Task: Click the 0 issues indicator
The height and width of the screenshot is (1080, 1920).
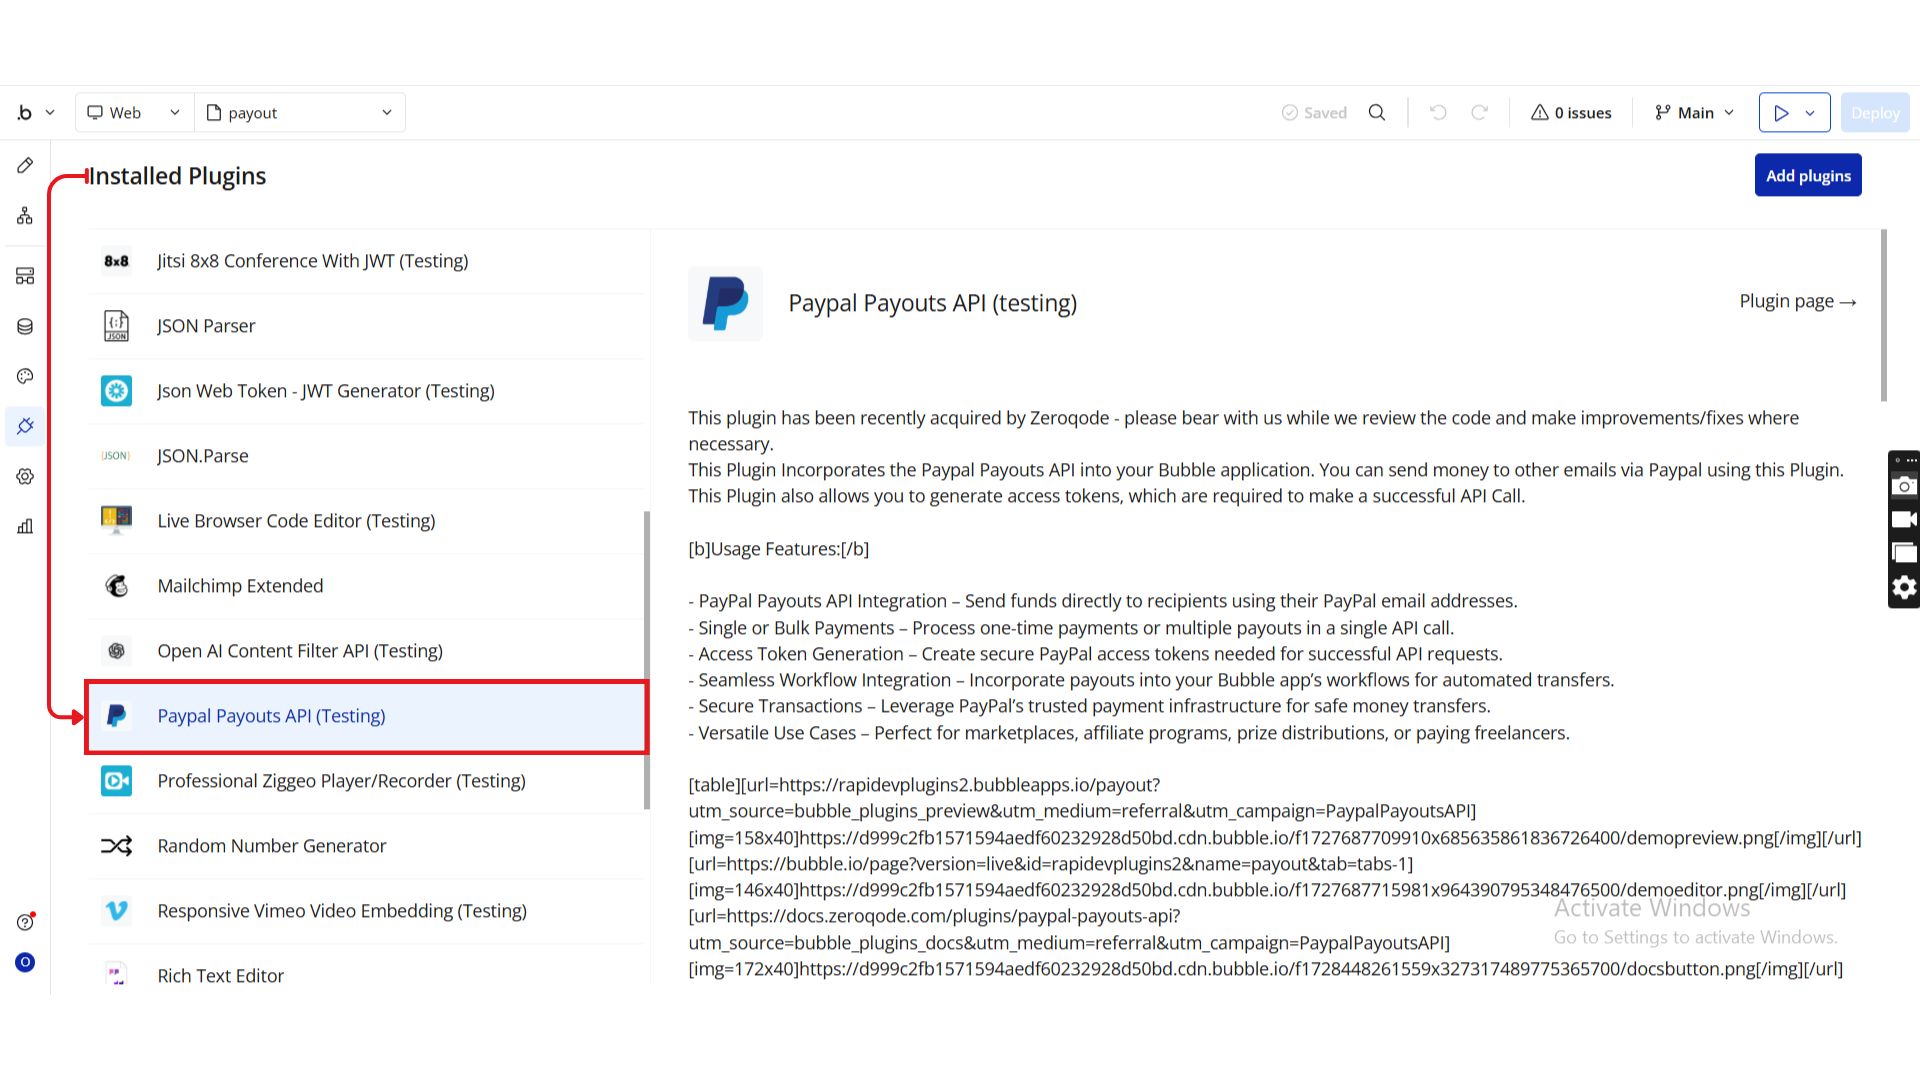Action: coord(1571,113)
